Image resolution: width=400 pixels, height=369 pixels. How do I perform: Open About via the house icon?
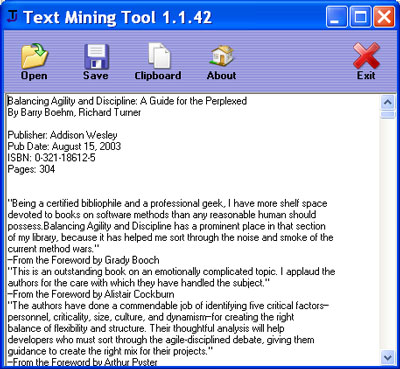222,56
